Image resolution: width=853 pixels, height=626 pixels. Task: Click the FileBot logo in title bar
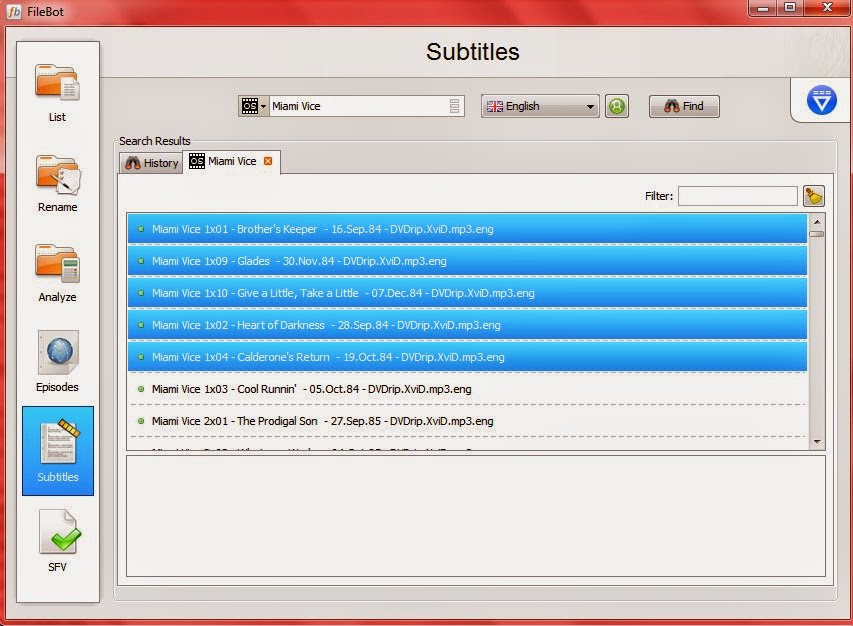(x=14, y=11)
